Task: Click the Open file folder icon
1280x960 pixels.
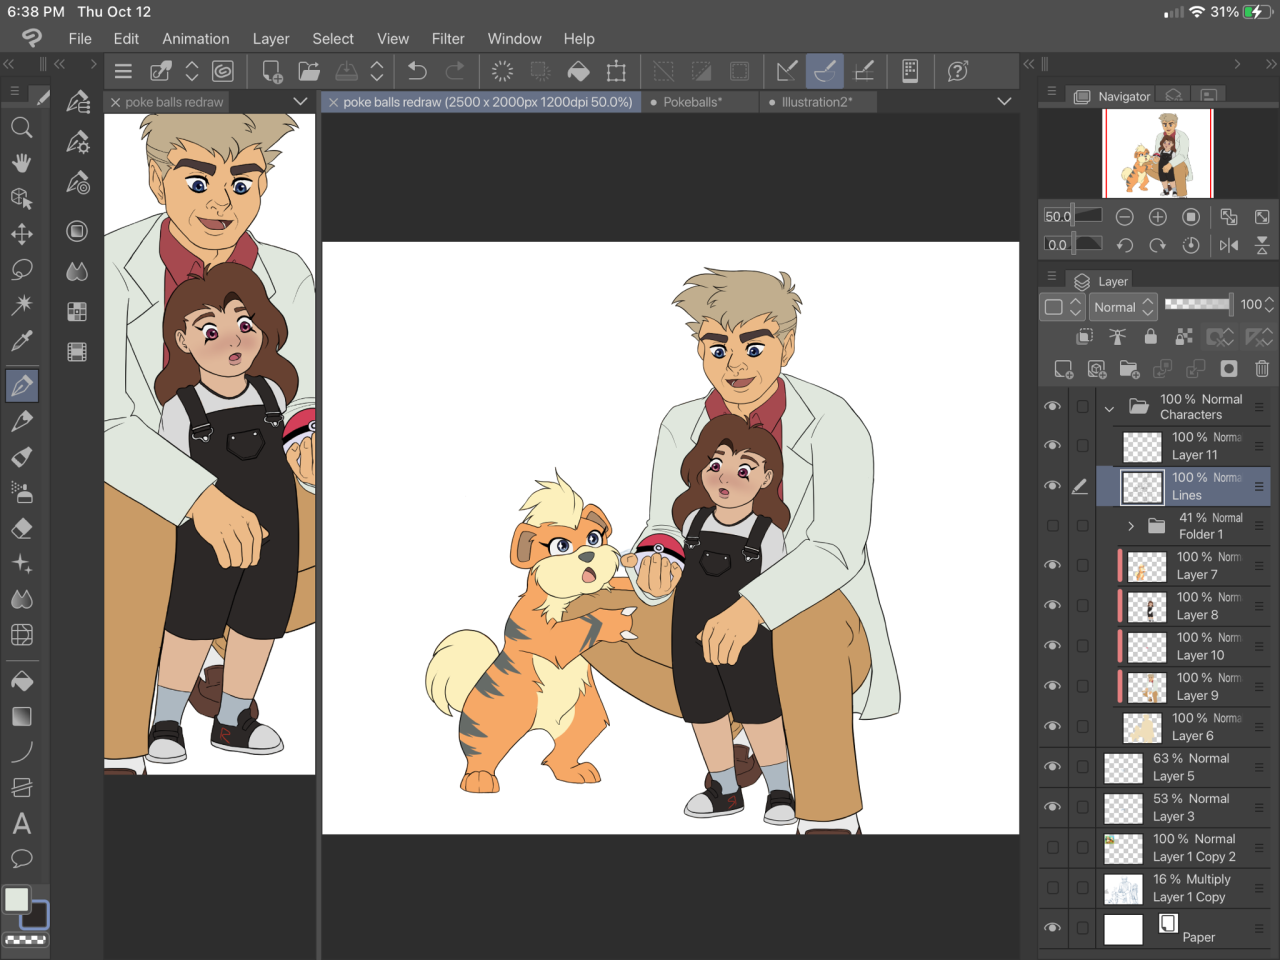Action: pos(309,71)
